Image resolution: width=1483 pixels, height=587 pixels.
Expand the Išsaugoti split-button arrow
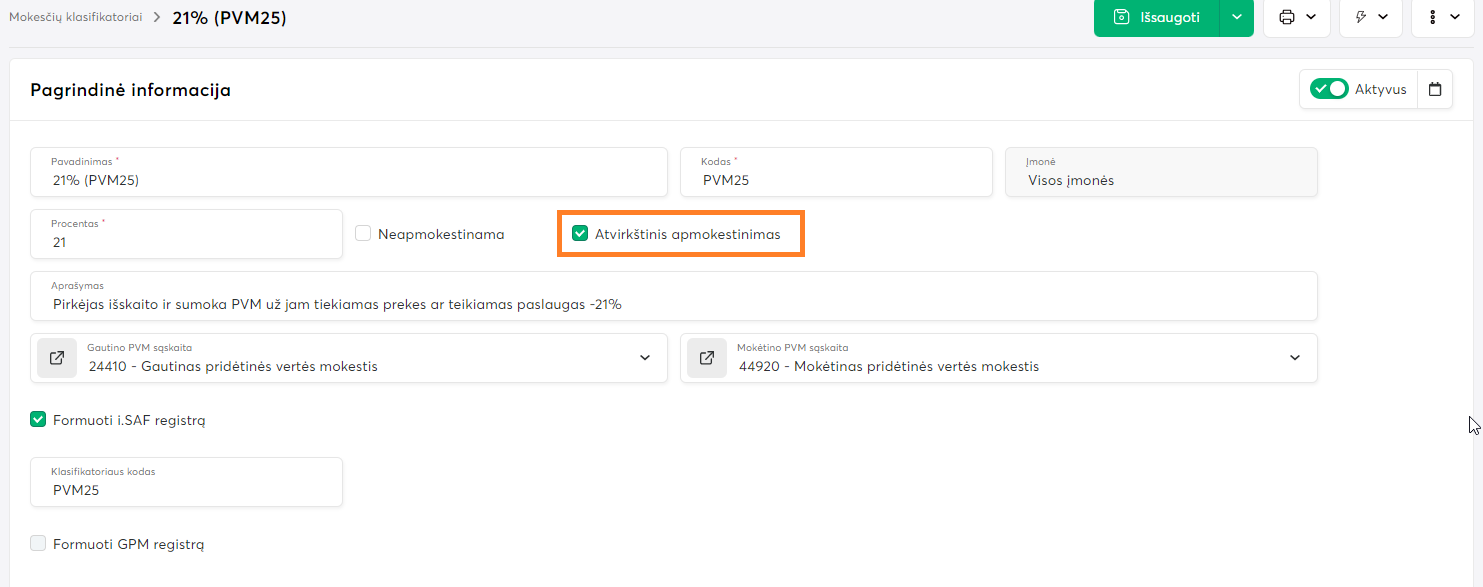tap(1237, 17)
